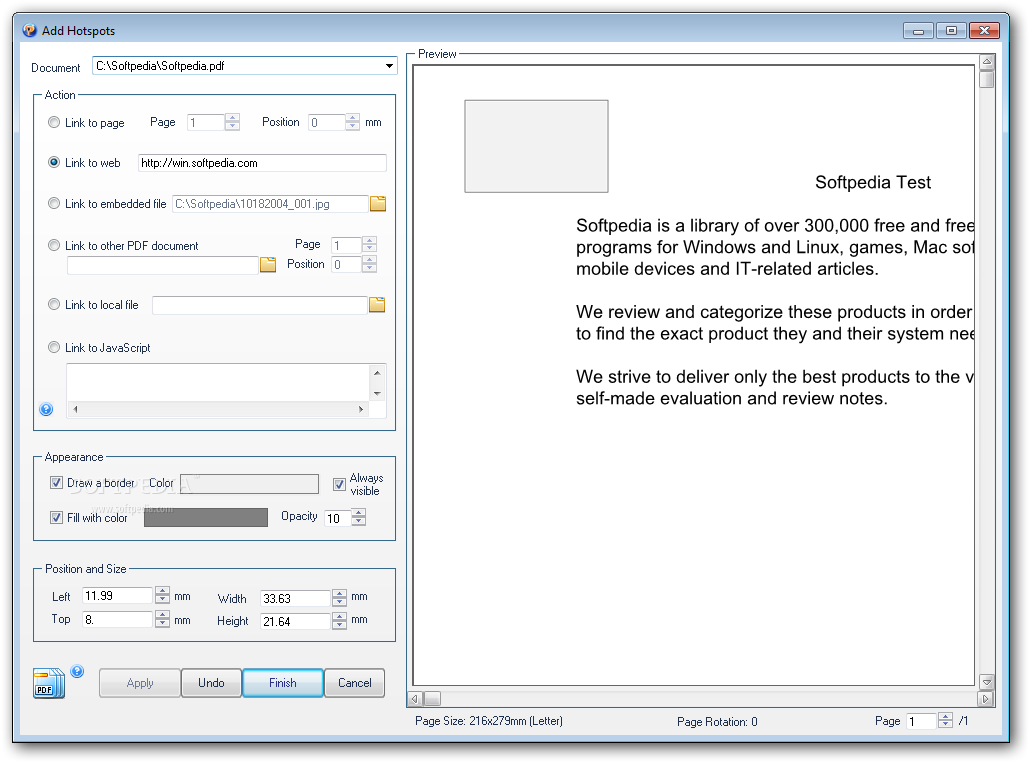Browse for local file with folder icon
Image resolution: width=1030 pixels, height=763 pixels.
click(377, 305)
